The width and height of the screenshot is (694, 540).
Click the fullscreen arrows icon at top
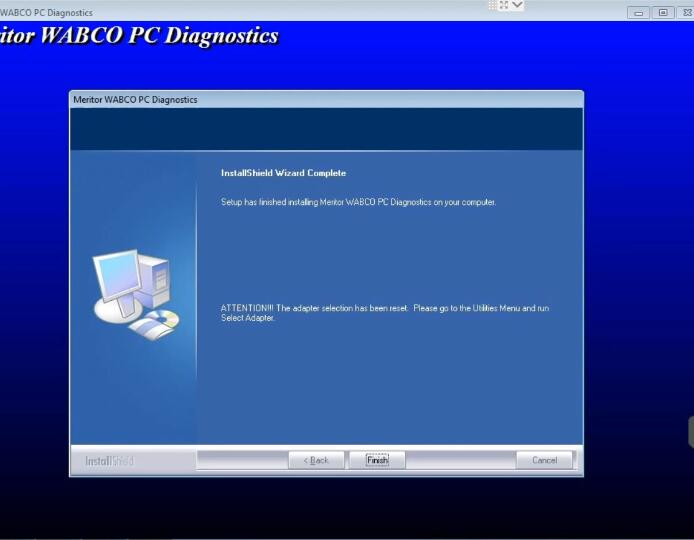click(504, 5)
